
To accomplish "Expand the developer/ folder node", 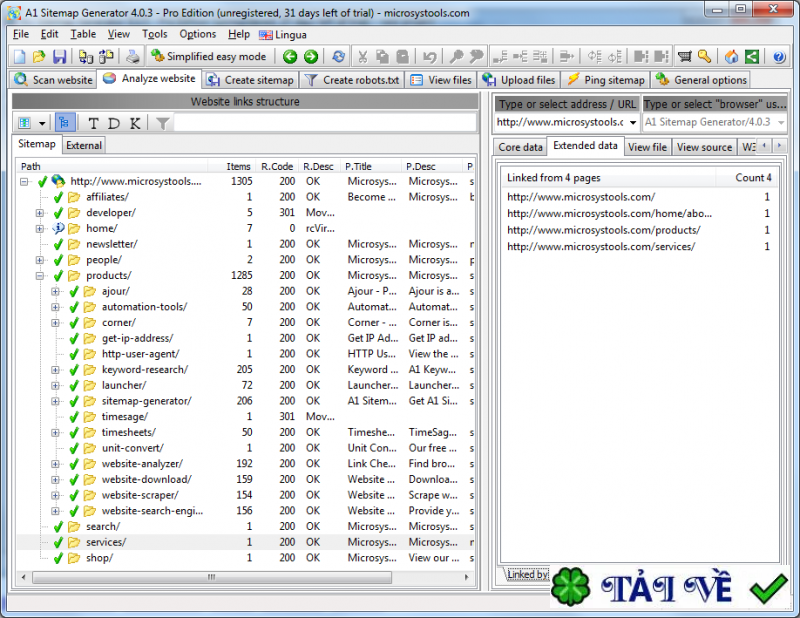I will pos(40,213).
